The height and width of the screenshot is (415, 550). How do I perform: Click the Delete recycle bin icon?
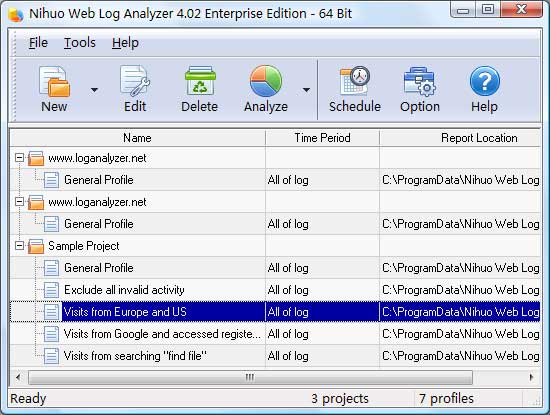point(200,81)
